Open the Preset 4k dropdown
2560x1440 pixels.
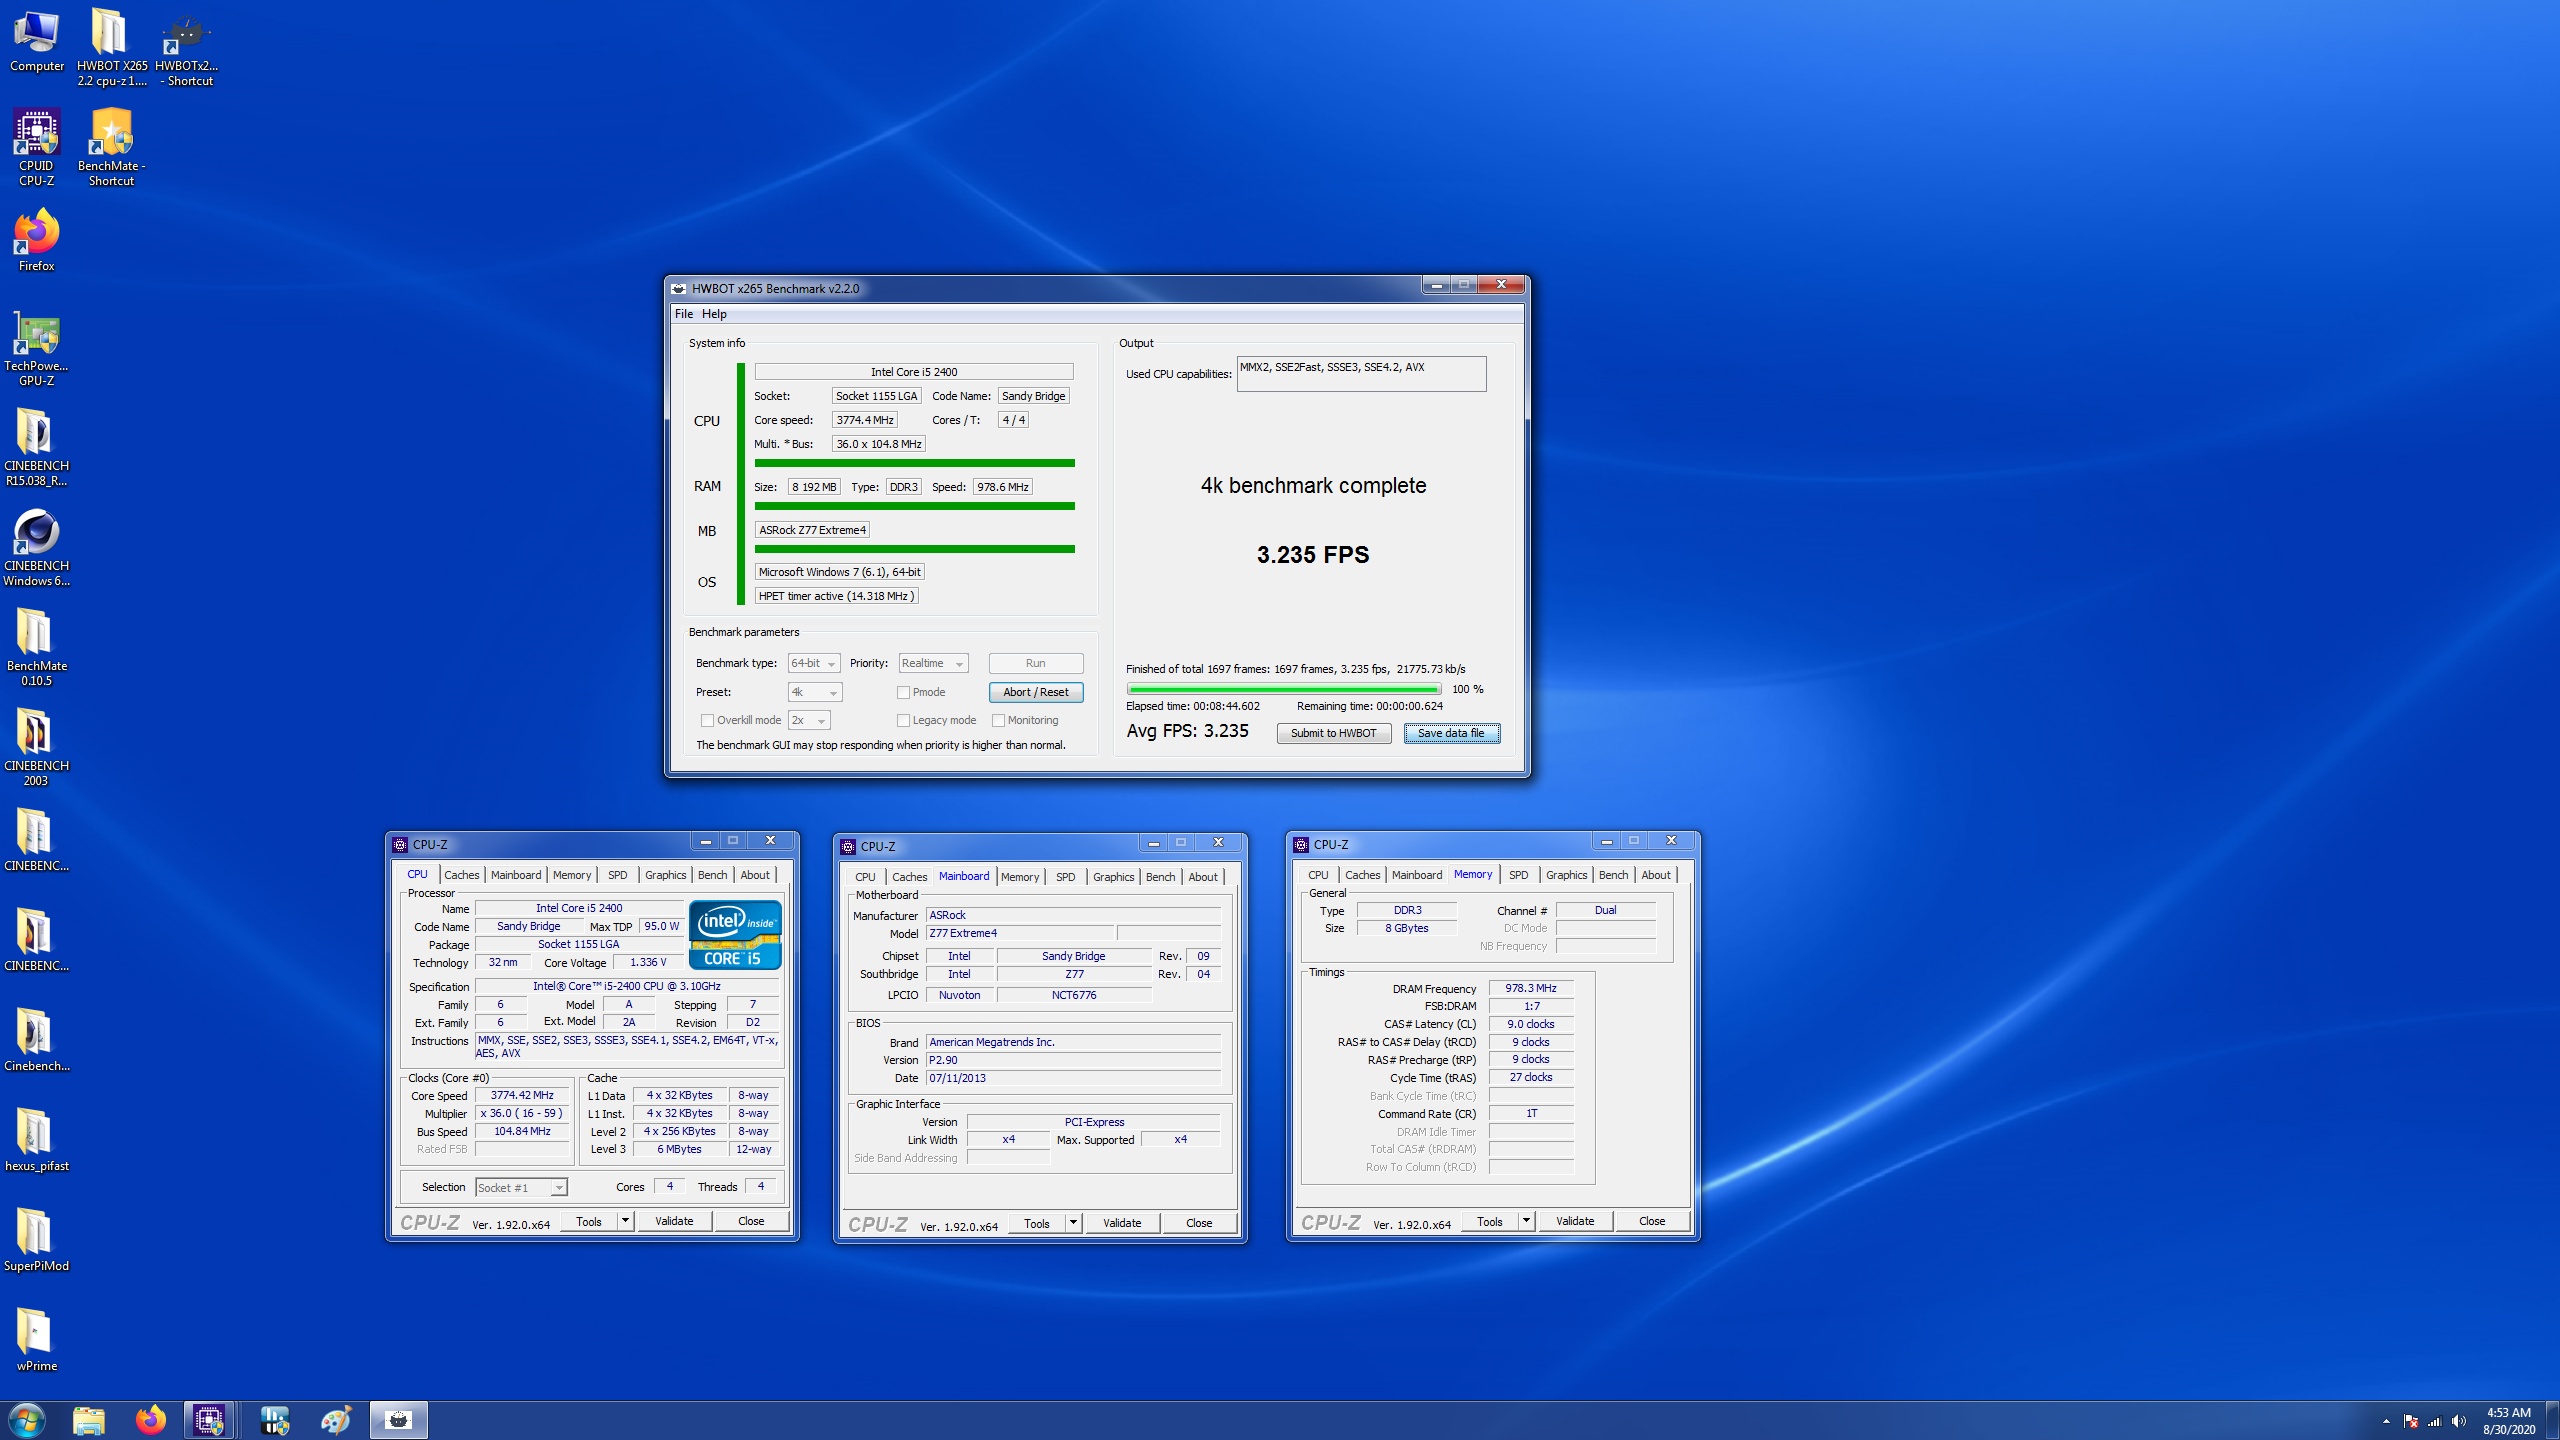pos(815,692)
